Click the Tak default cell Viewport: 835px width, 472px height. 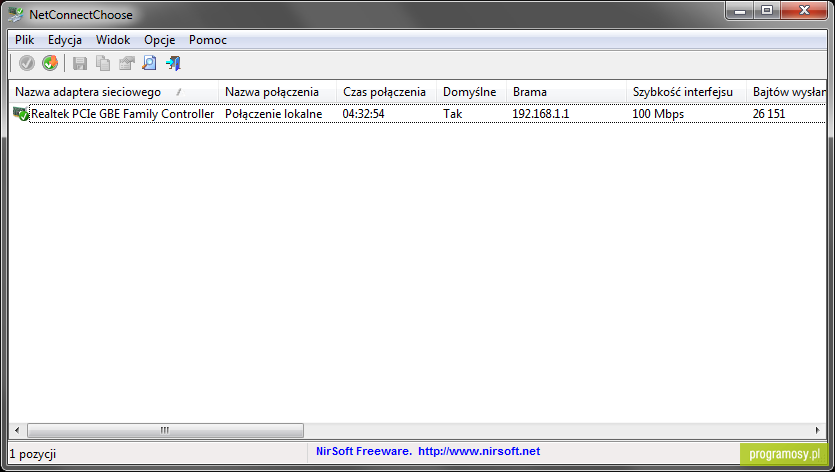pyautogui.click(x=453, y=114)
